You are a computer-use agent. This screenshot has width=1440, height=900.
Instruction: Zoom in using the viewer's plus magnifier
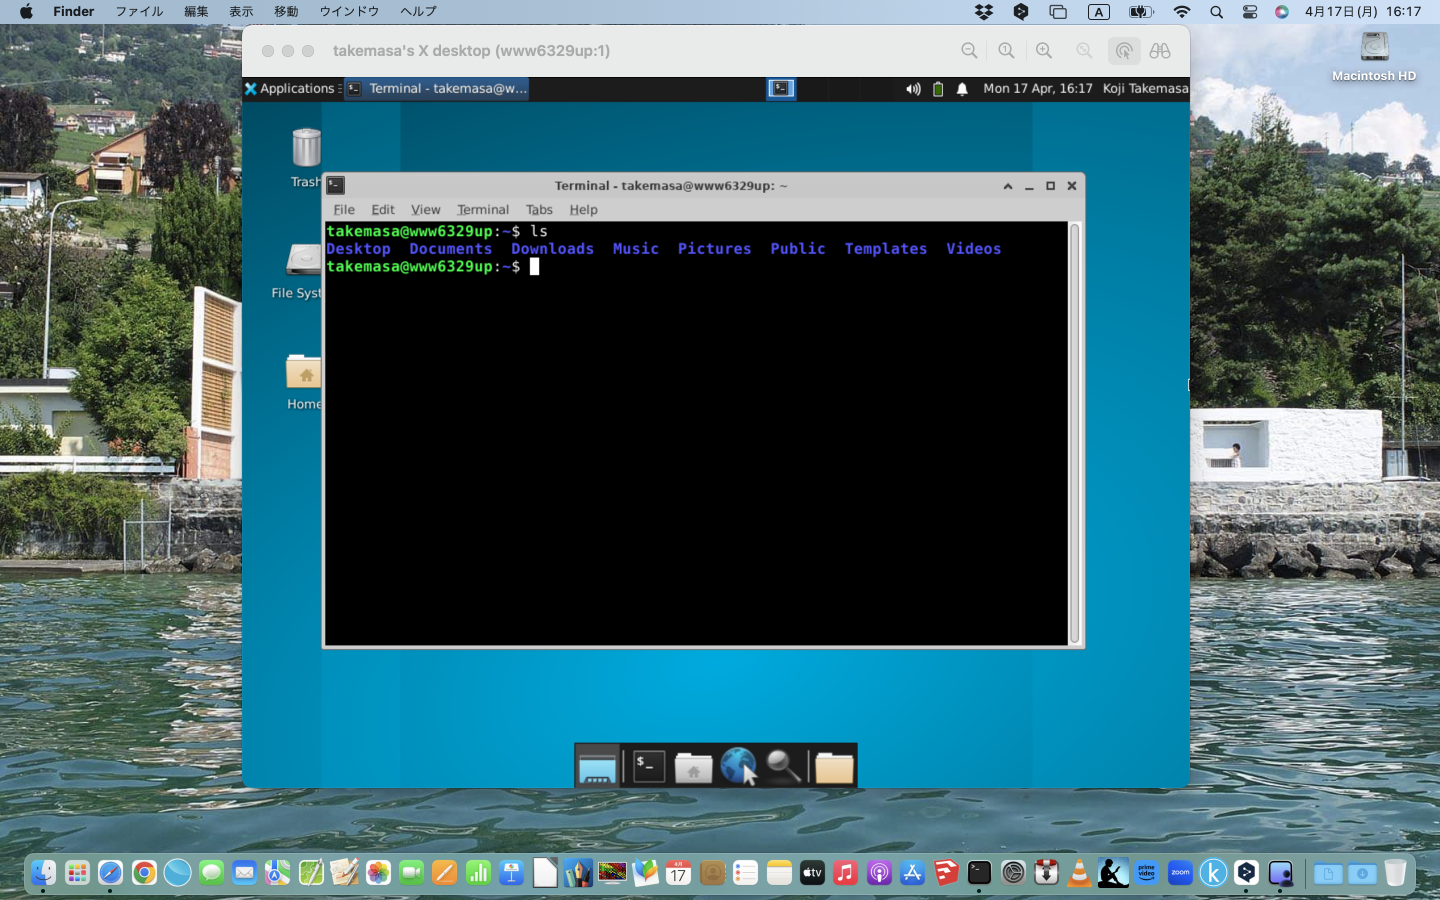[x=1044, y=51]
